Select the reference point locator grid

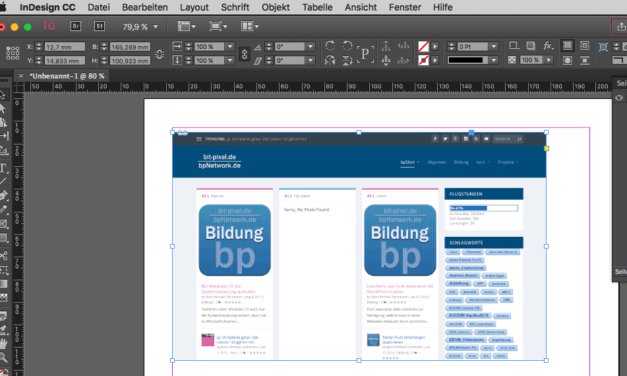(12, 53)
